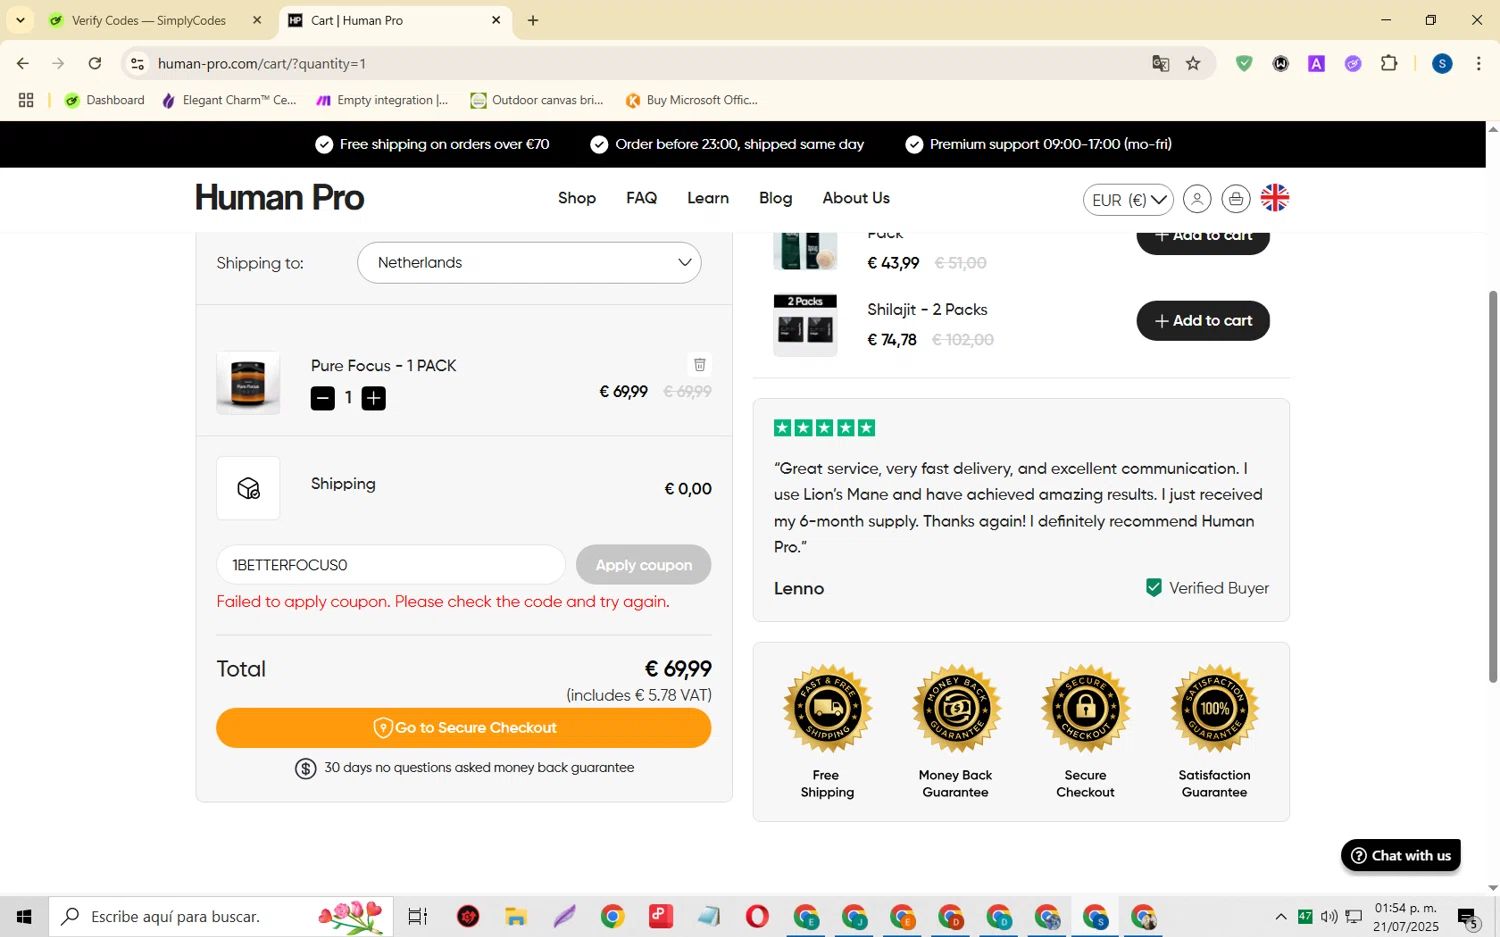Image resolution: width=1500 pixels, height=937 pixels.
Task: Open the bookmarks apps grid icon
Action: point(26,100)
